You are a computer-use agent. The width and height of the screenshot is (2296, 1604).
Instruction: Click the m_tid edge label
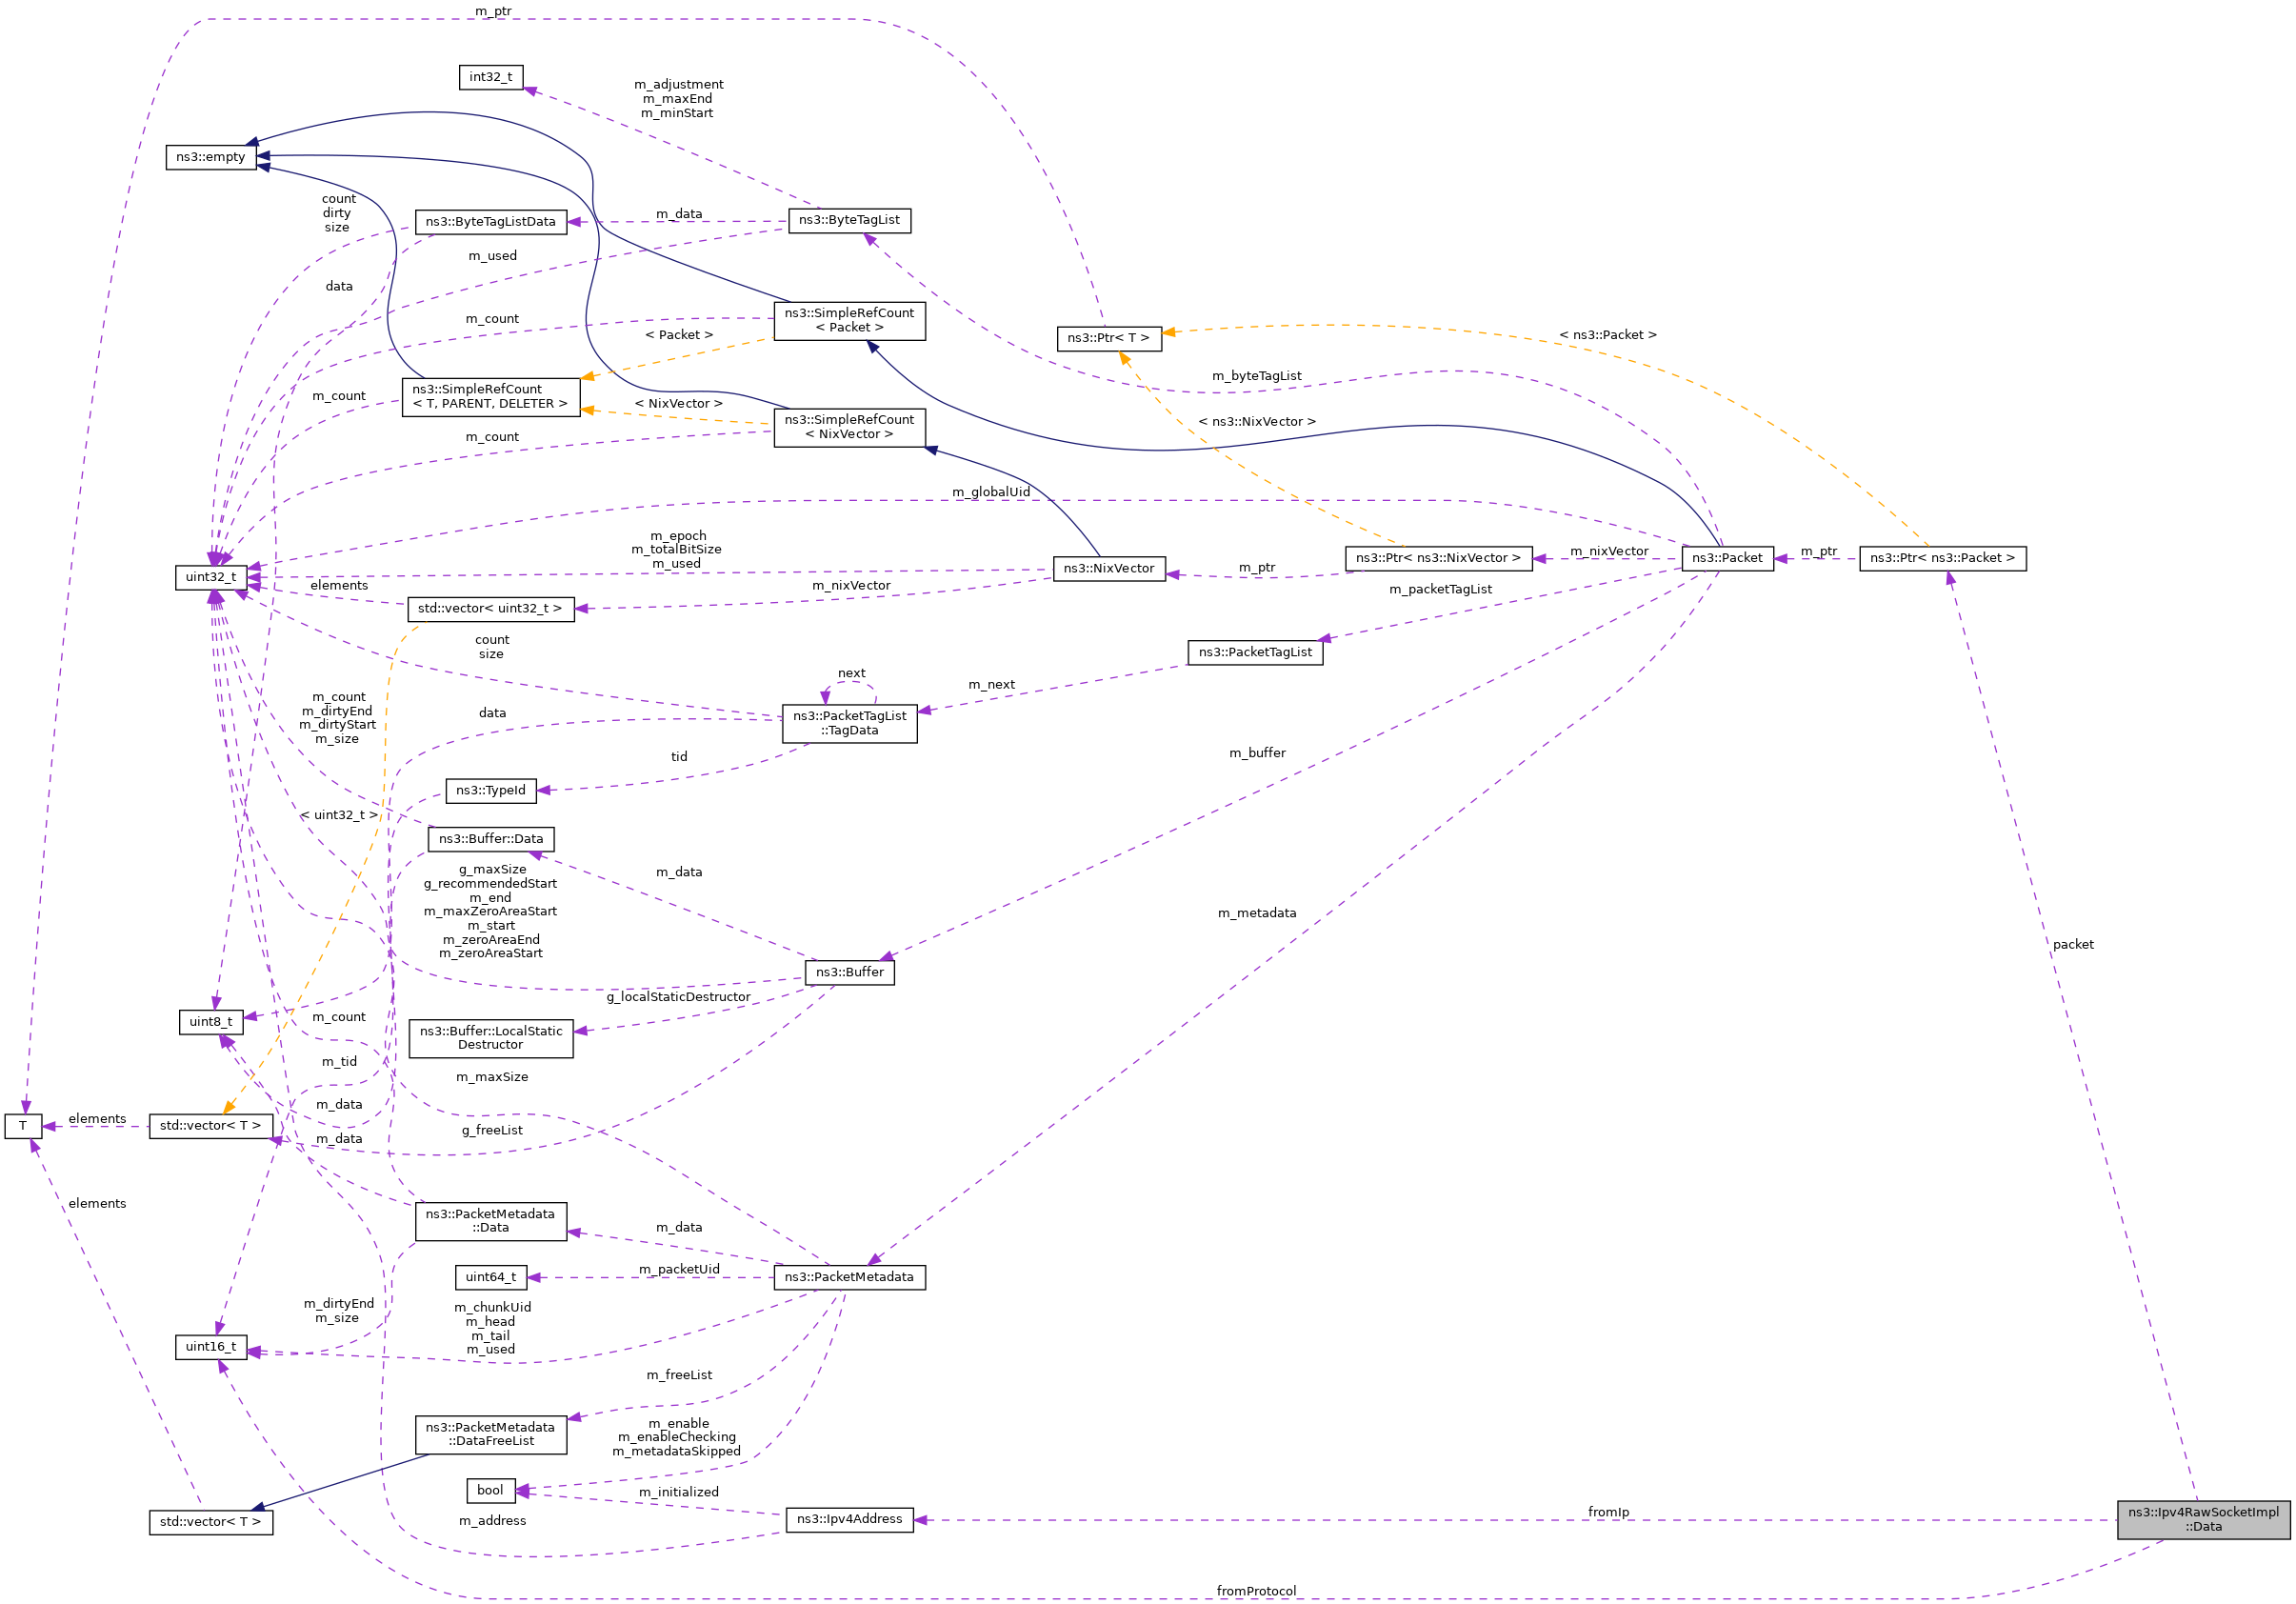pyautogui.click(x=339, y=1062)
